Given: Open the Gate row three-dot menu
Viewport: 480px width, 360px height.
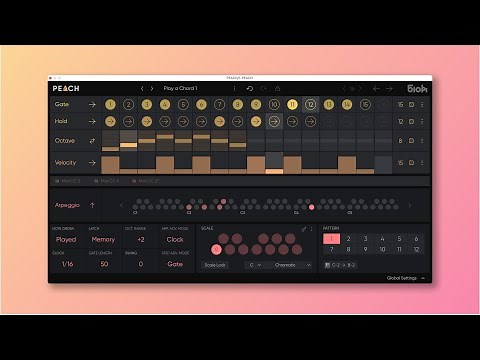Looking at the screenshot, I should click(422, 105).
